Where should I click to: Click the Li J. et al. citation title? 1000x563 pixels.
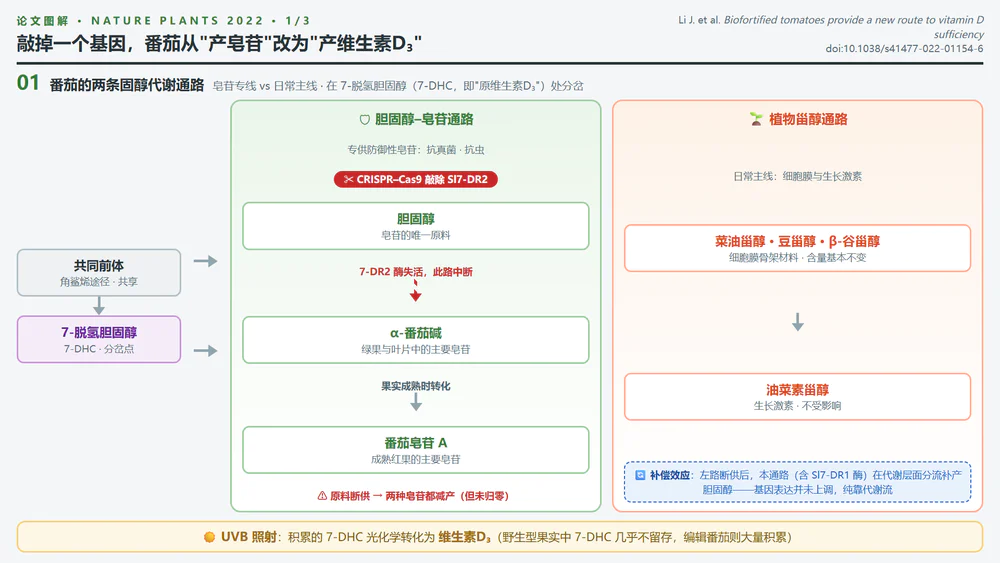pos(831,27)
